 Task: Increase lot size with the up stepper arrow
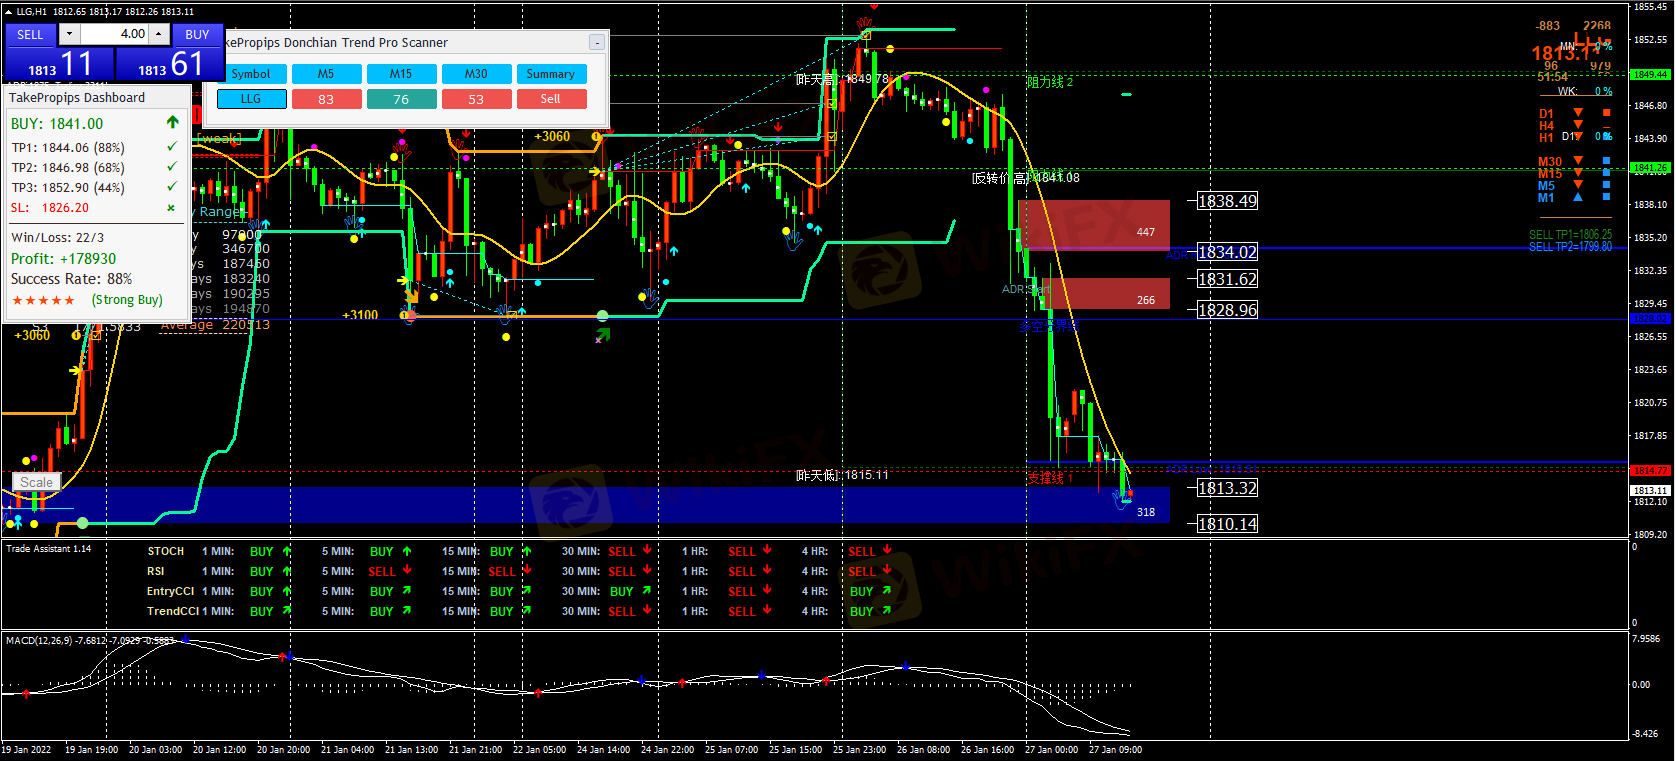[159, 34]
